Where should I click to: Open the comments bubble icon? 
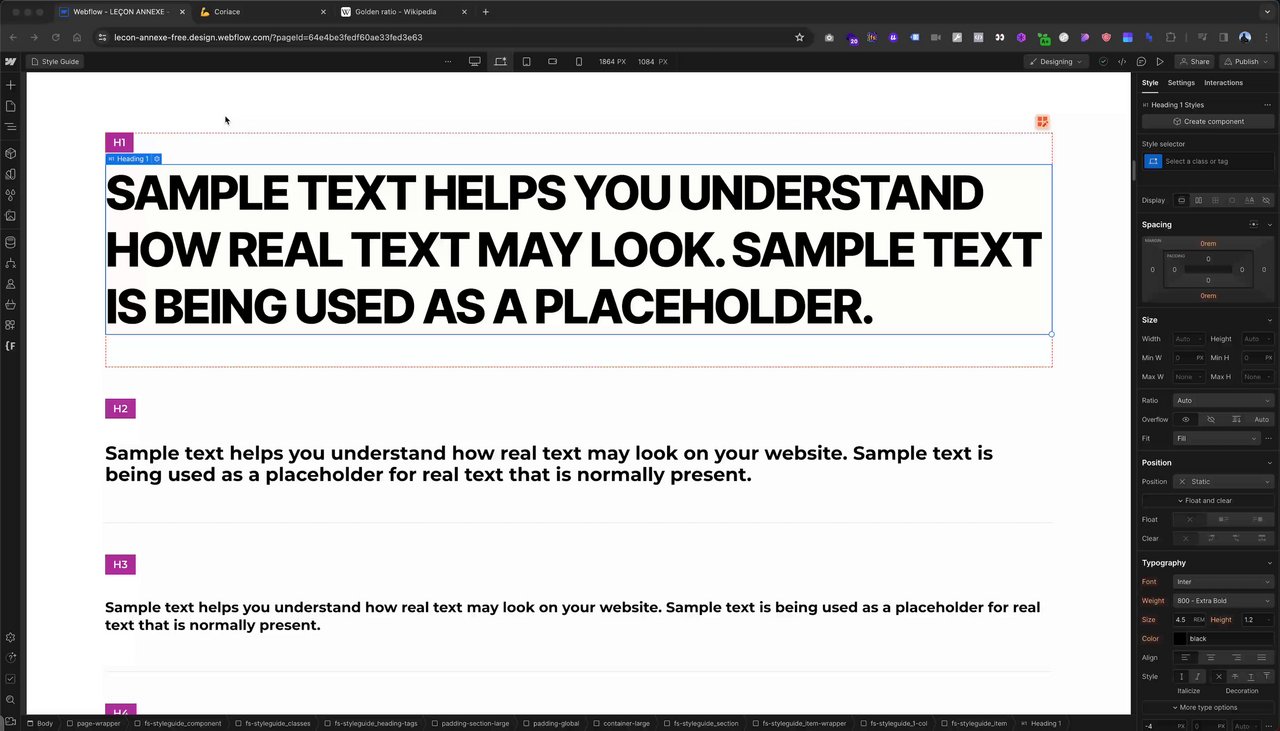coord(1141,61)
